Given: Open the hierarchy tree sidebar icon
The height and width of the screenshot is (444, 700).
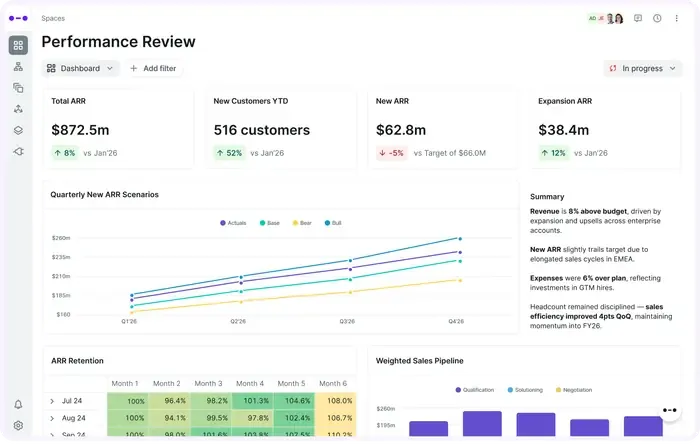Looking at the screenshot, I should [x=18, y=66].
